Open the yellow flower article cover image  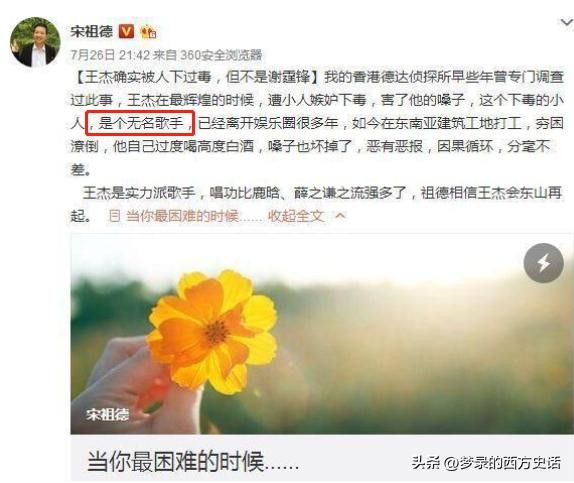(322, 333)
